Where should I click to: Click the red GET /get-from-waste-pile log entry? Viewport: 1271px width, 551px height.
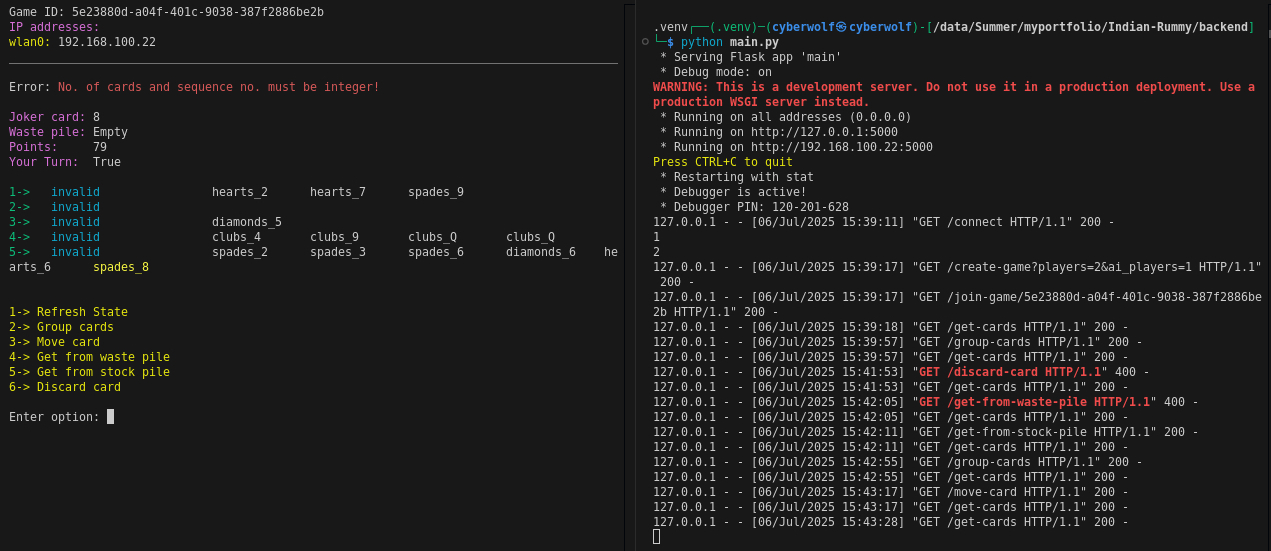pyautogui.click(x=1032, y=402)
